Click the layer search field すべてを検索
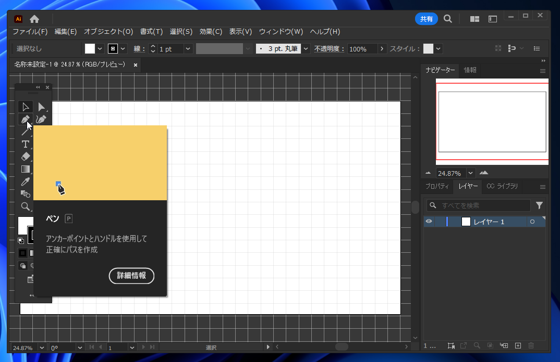Viewport: 560px width, 362px height. (479, 205)
